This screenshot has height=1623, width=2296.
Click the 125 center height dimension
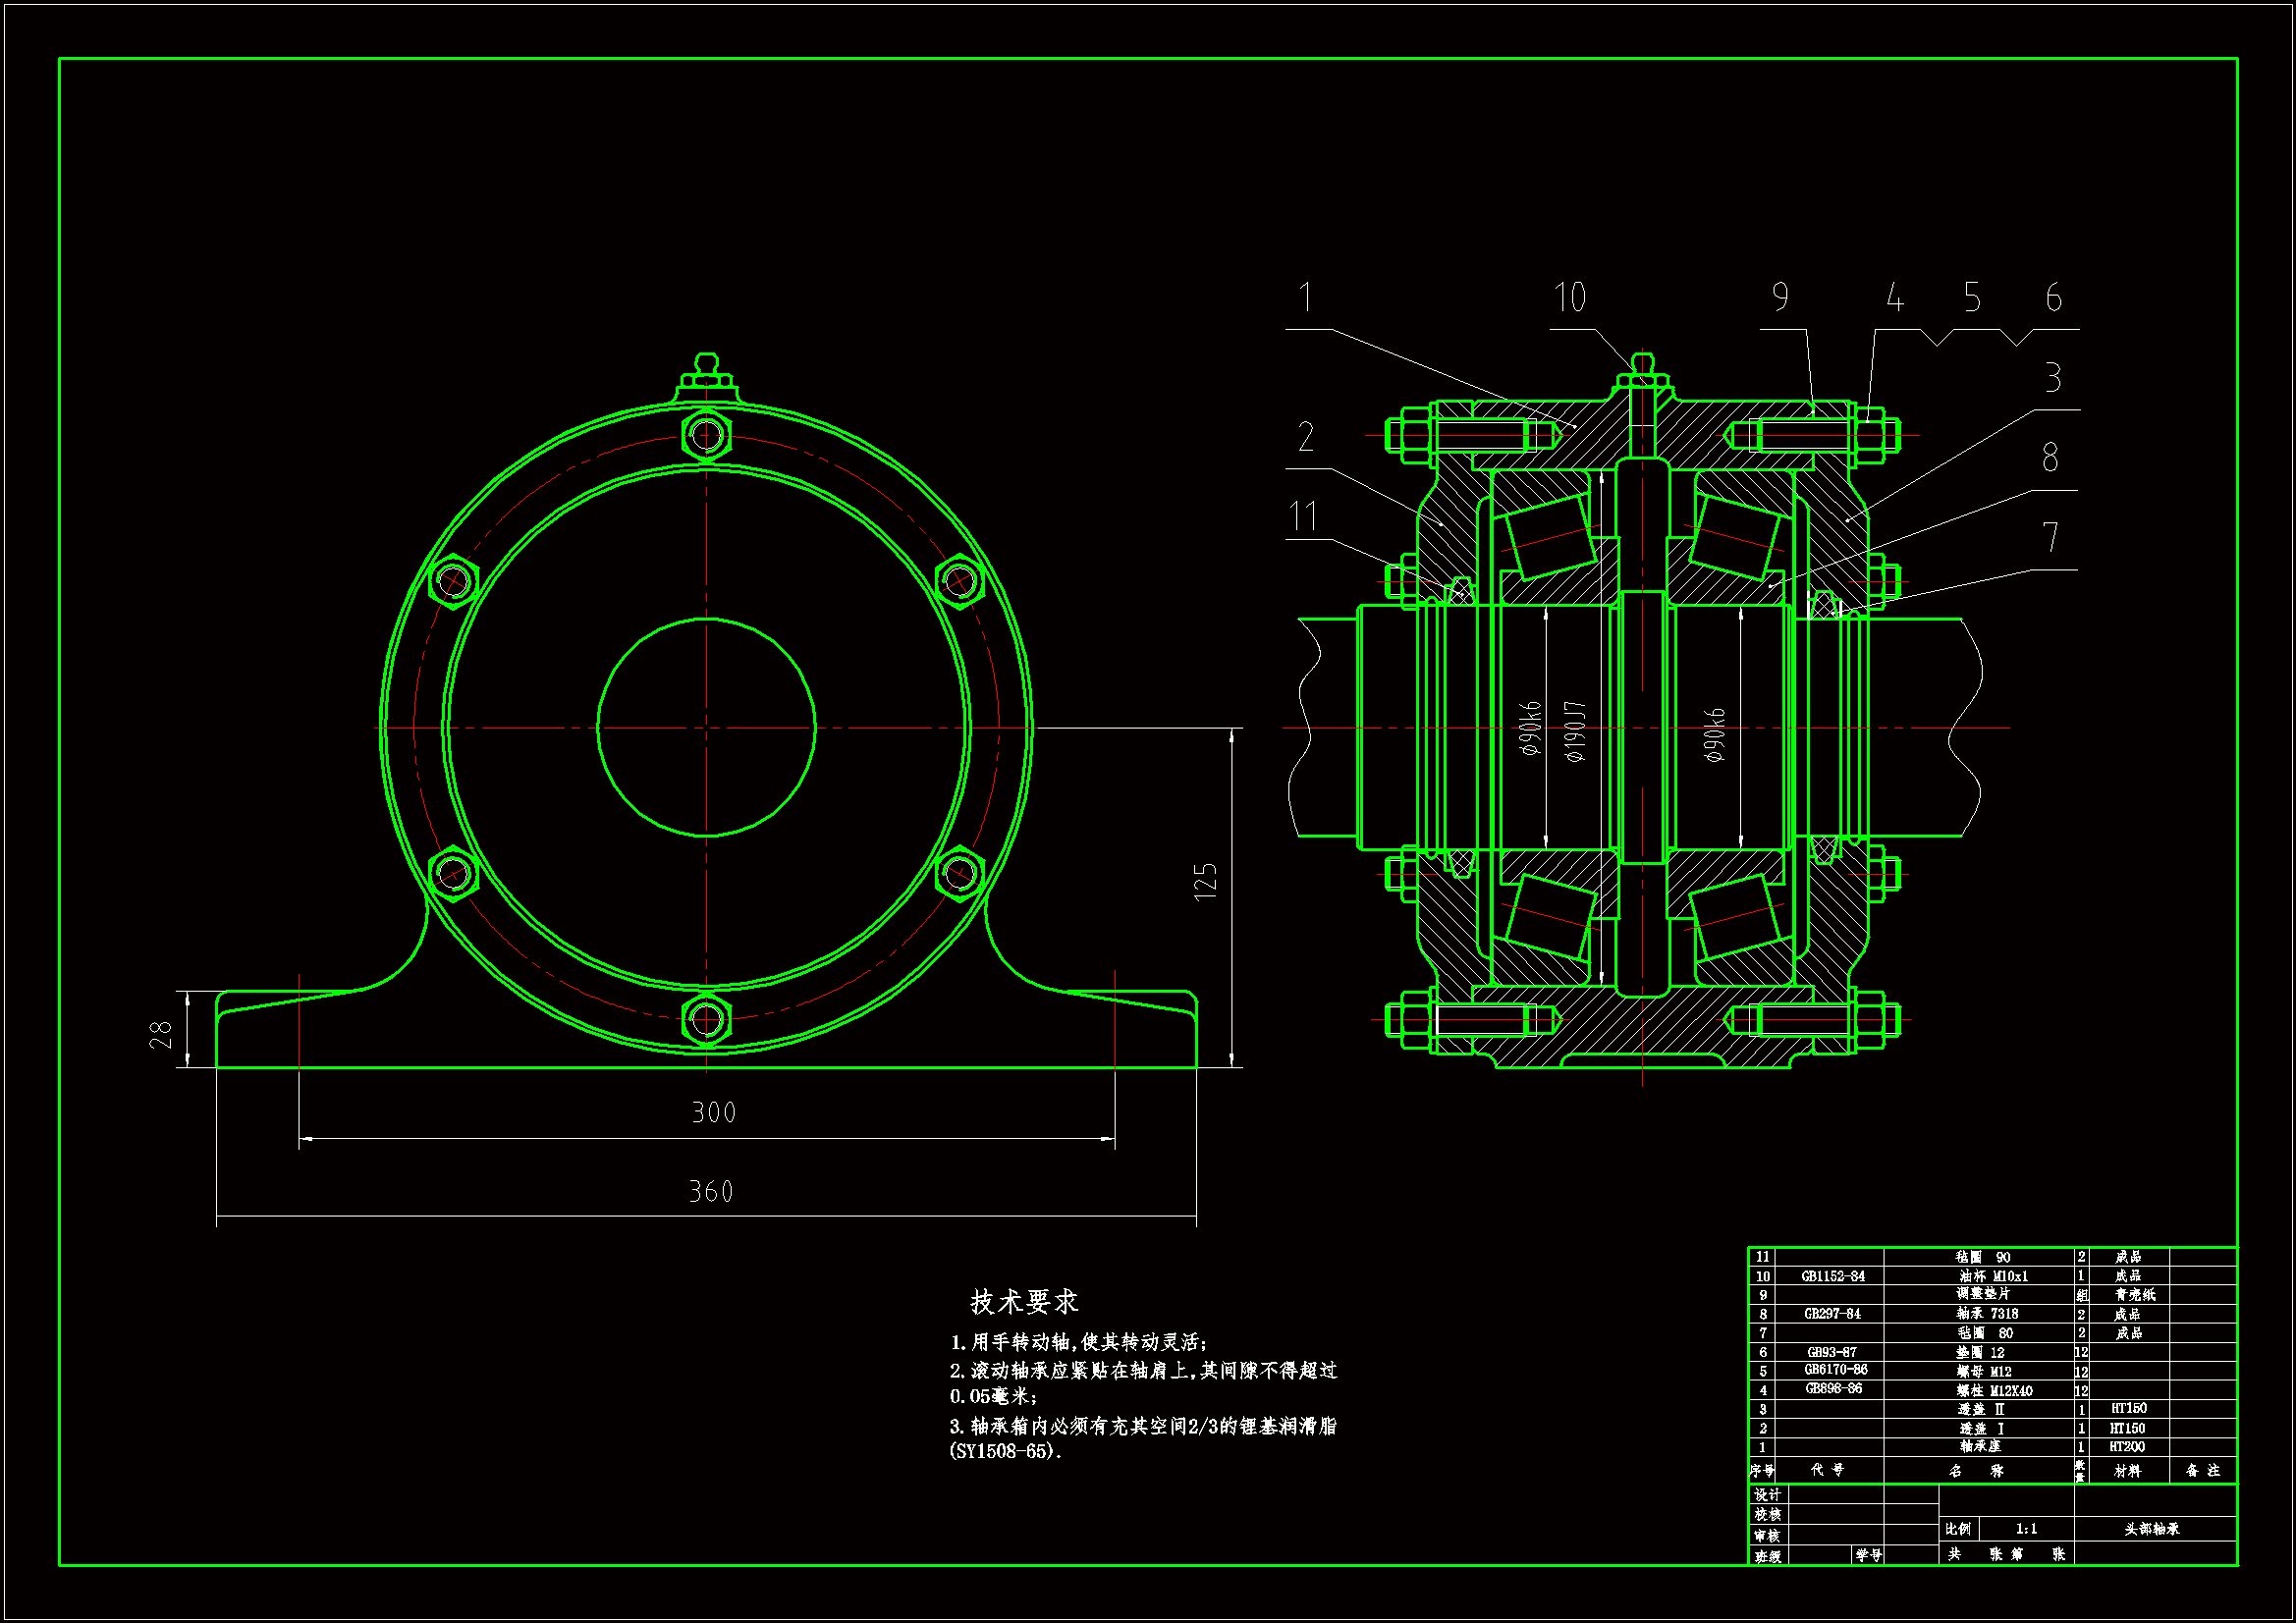(1206, 881)
